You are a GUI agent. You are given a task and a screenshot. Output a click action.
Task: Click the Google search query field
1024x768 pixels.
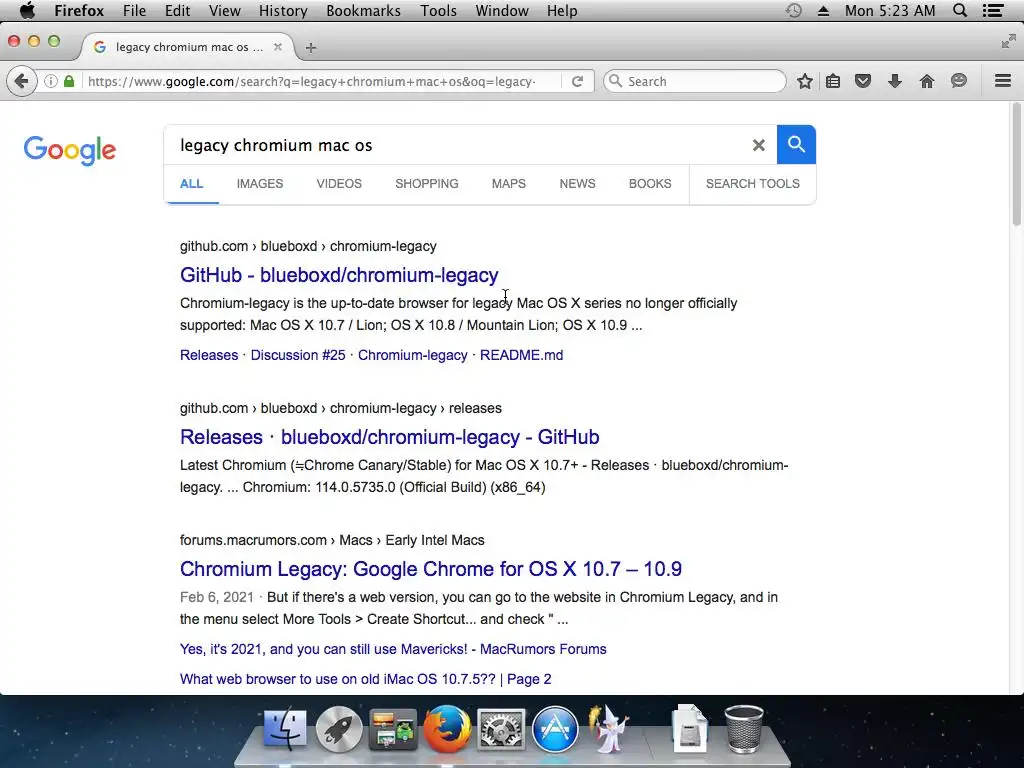tap(457, 145)
